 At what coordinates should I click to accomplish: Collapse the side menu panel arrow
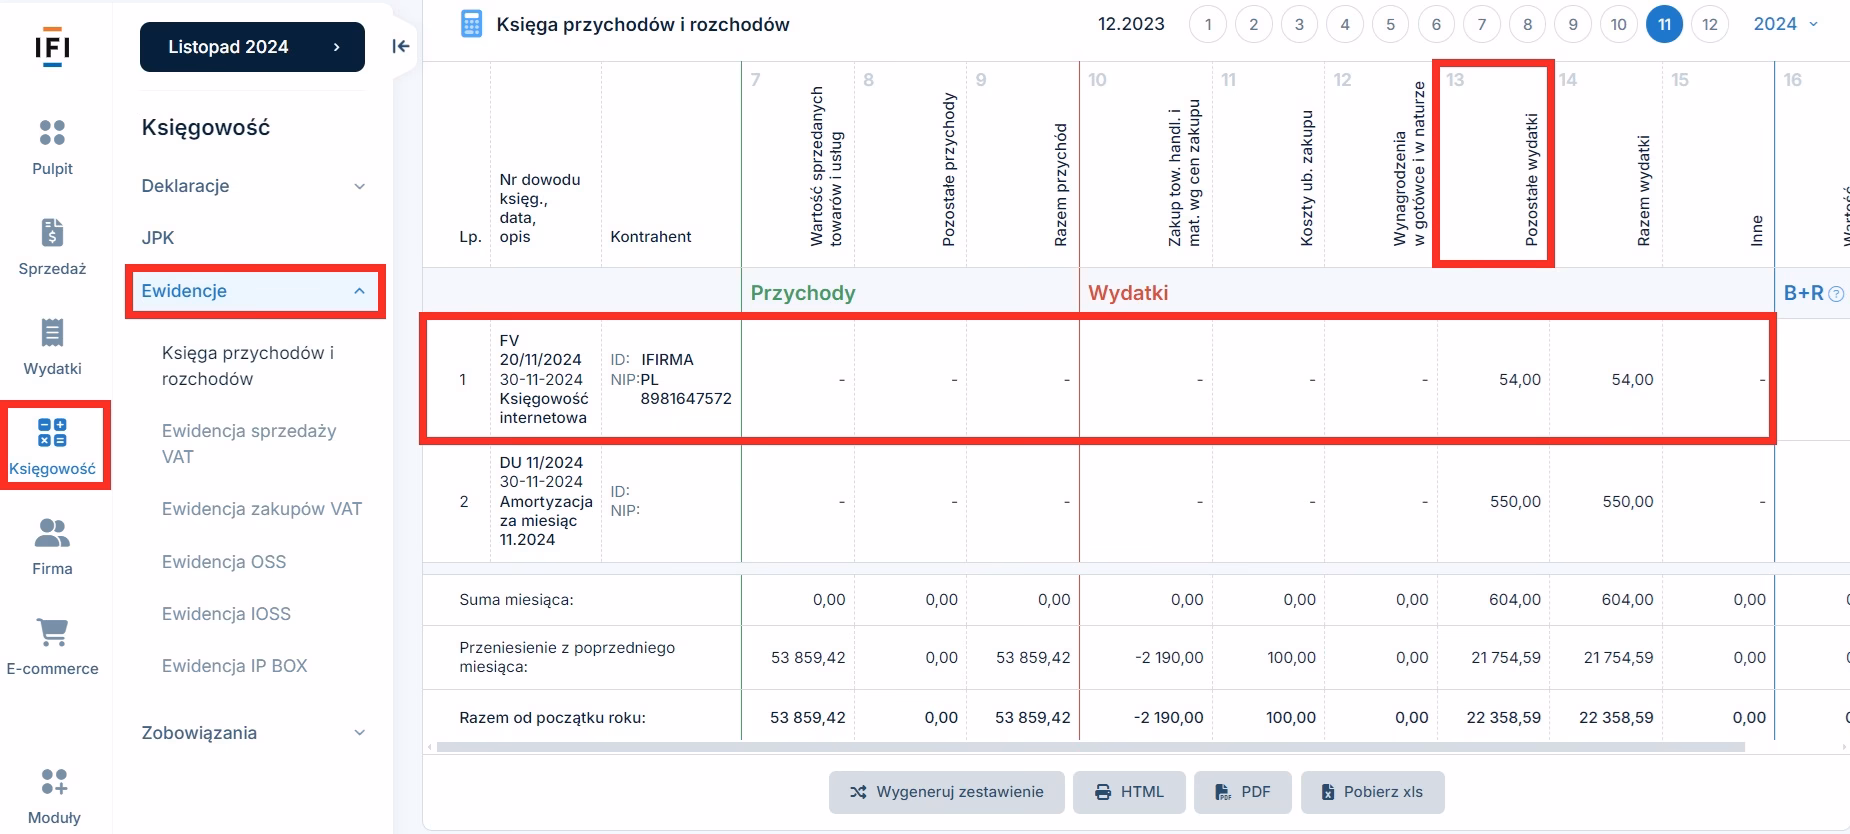[x=401, y=46]
